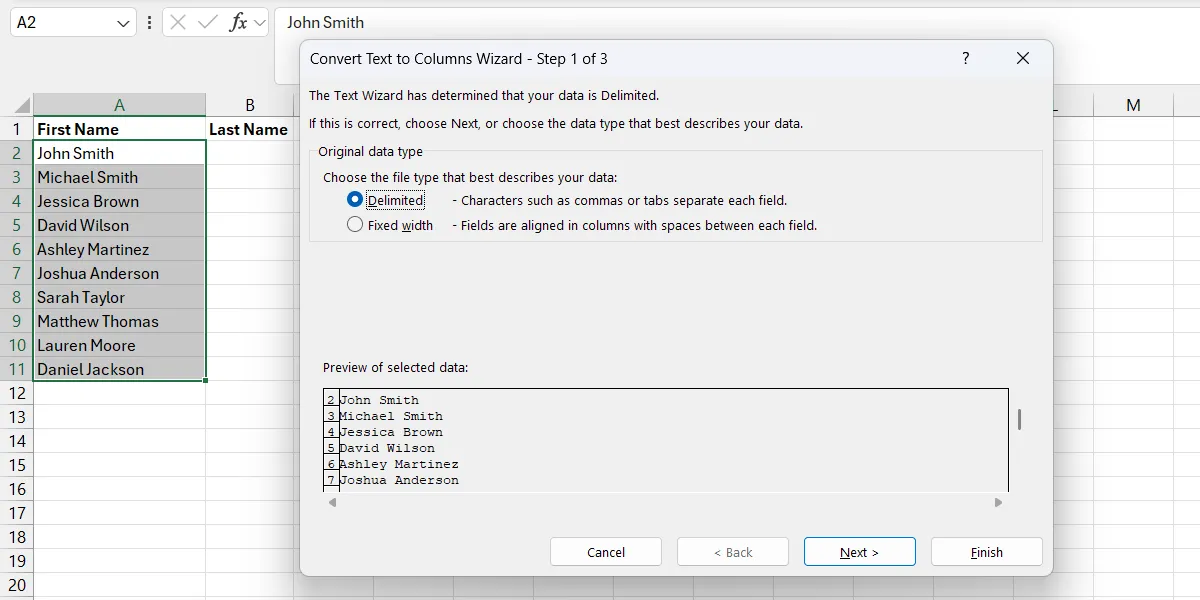
Task: Click the Finish button
Action: click(986, 552)
